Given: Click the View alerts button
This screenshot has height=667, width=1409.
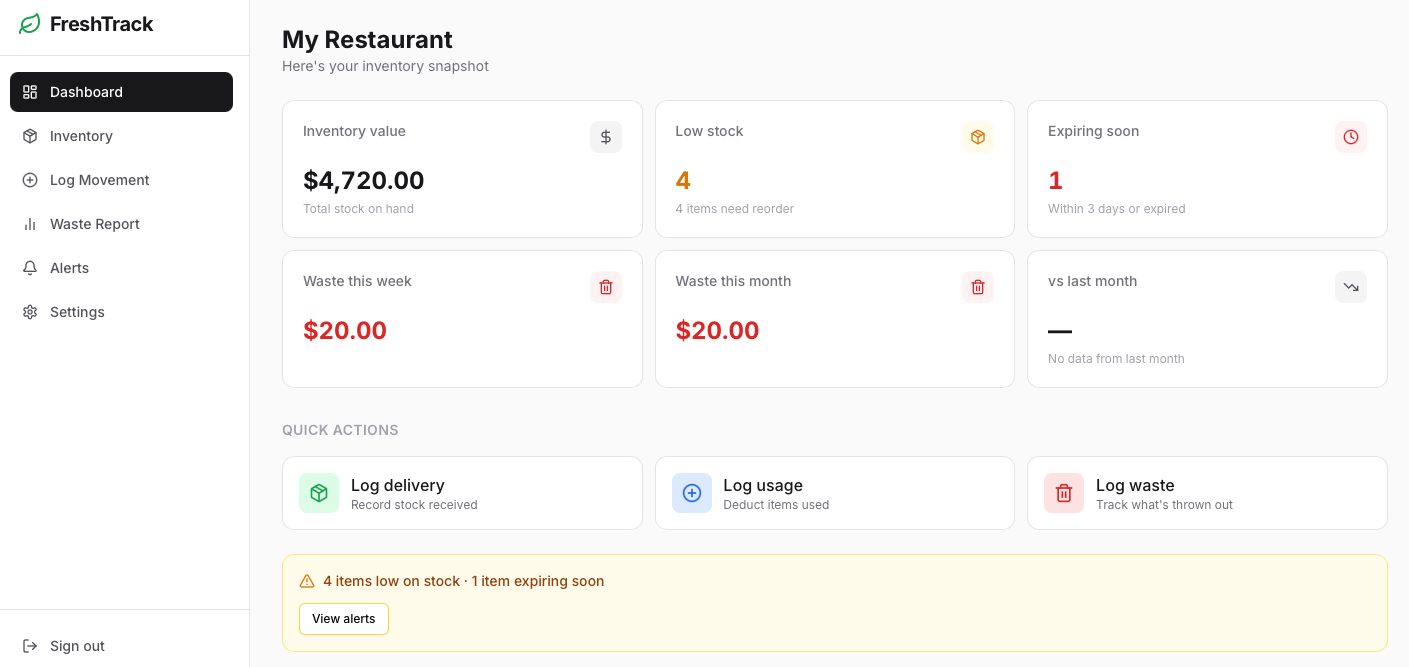Looking at the screenshot, I should 343,619.
